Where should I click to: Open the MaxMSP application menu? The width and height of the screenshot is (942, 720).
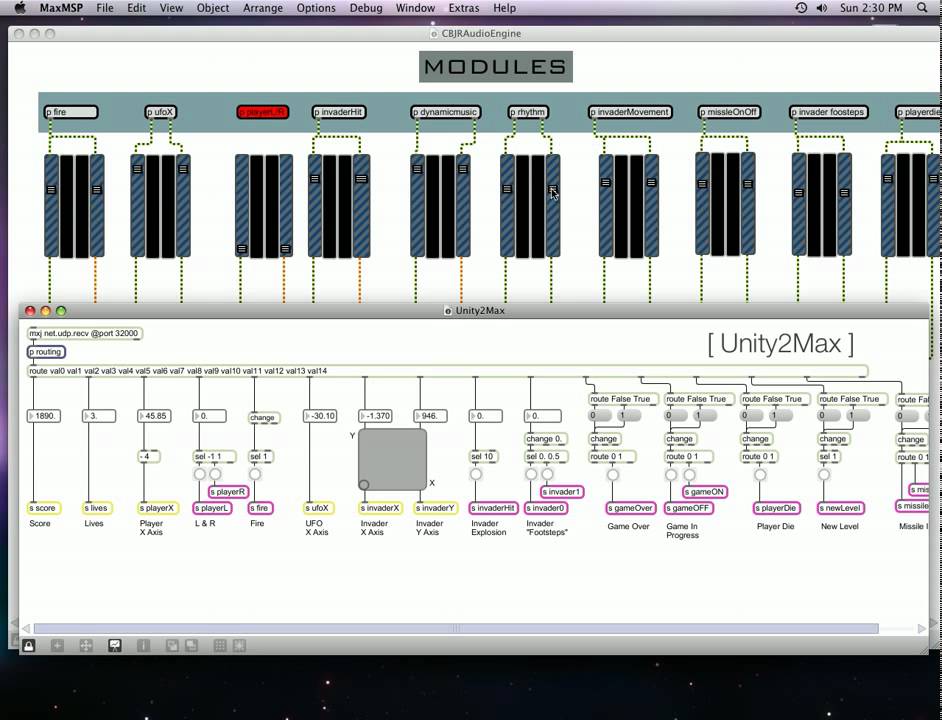click(x=61, y=8)
